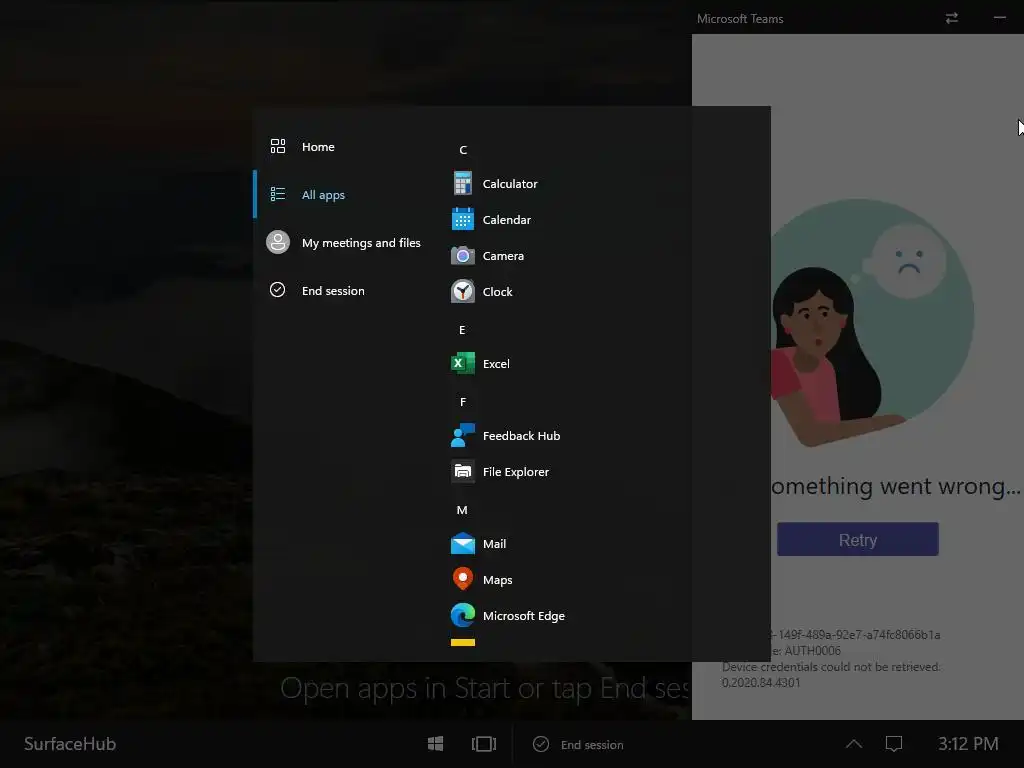Launch the Microsoft Edge icon
Viewport: 1024px width, 768px height.
pos(462,615)
